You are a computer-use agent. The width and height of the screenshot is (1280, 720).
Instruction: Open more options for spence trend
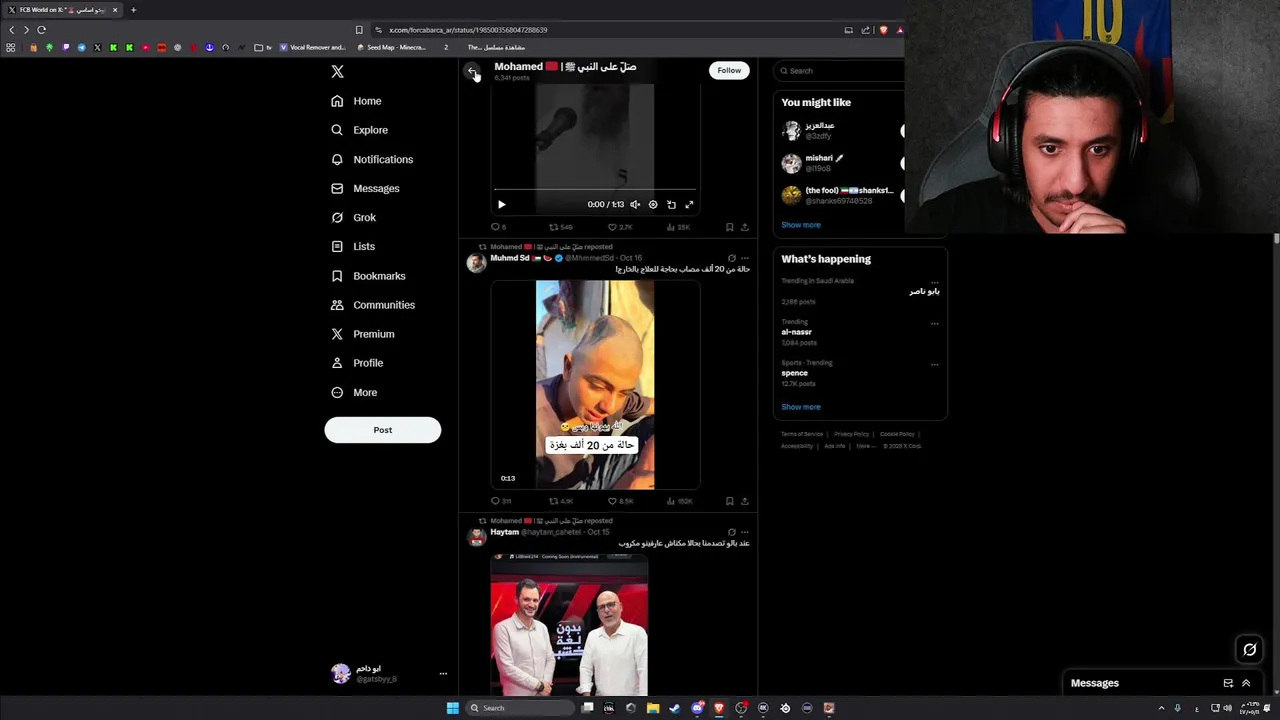[x=935, y=364]
